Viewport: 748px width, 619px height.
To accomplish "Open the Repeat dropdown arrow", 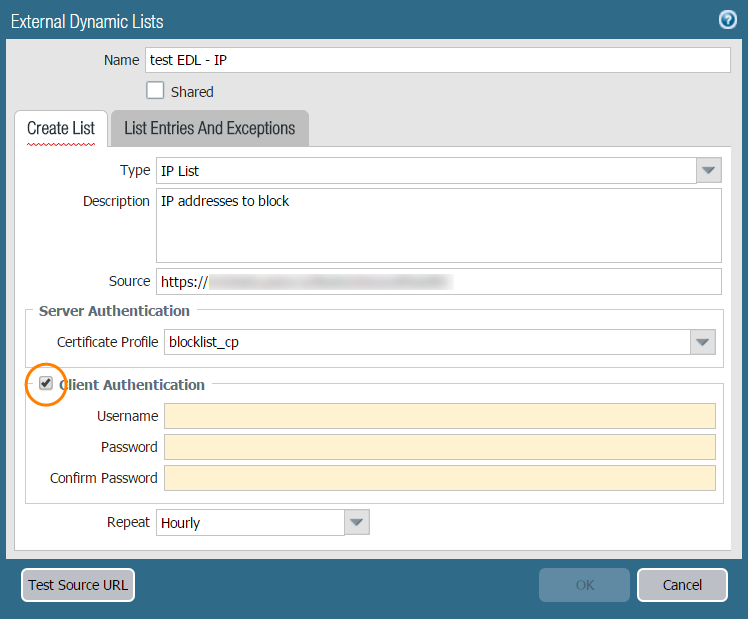I will point(357,522).
